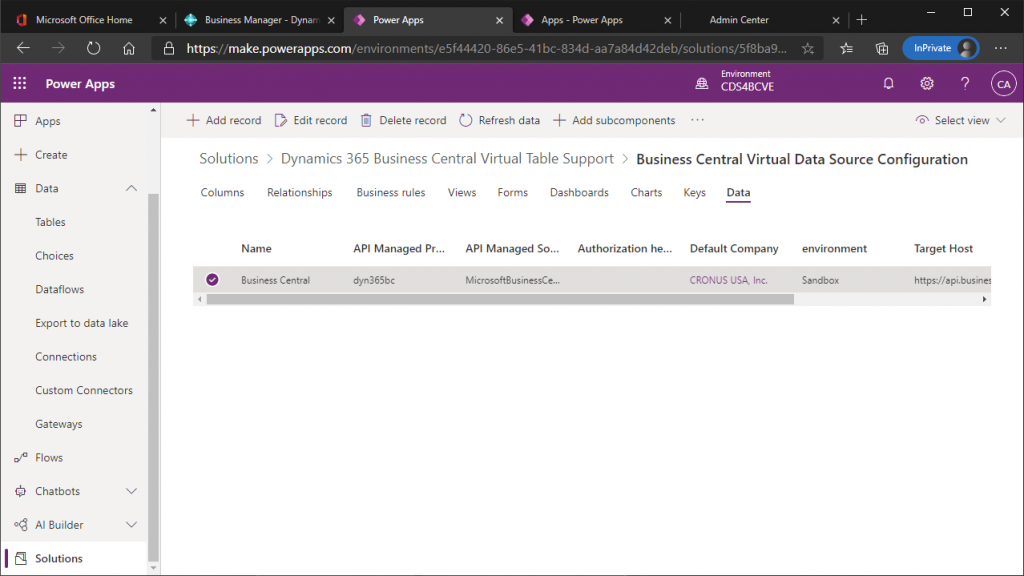Switch to the Apps - Power Apps tab

(597, 20)
